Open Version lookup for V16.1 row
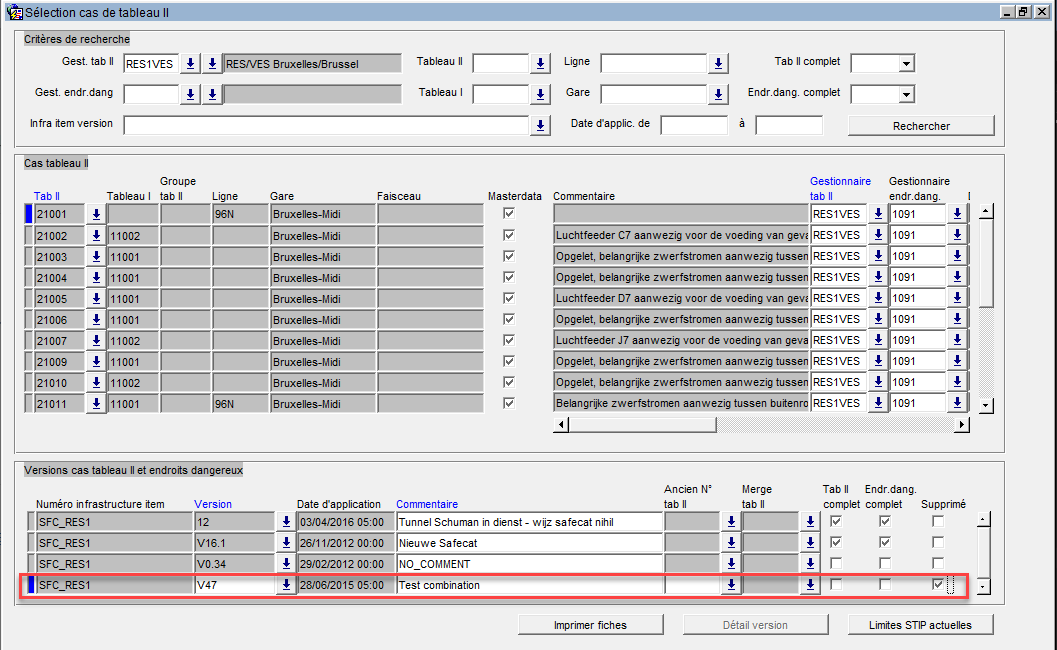 pos(286,543)
